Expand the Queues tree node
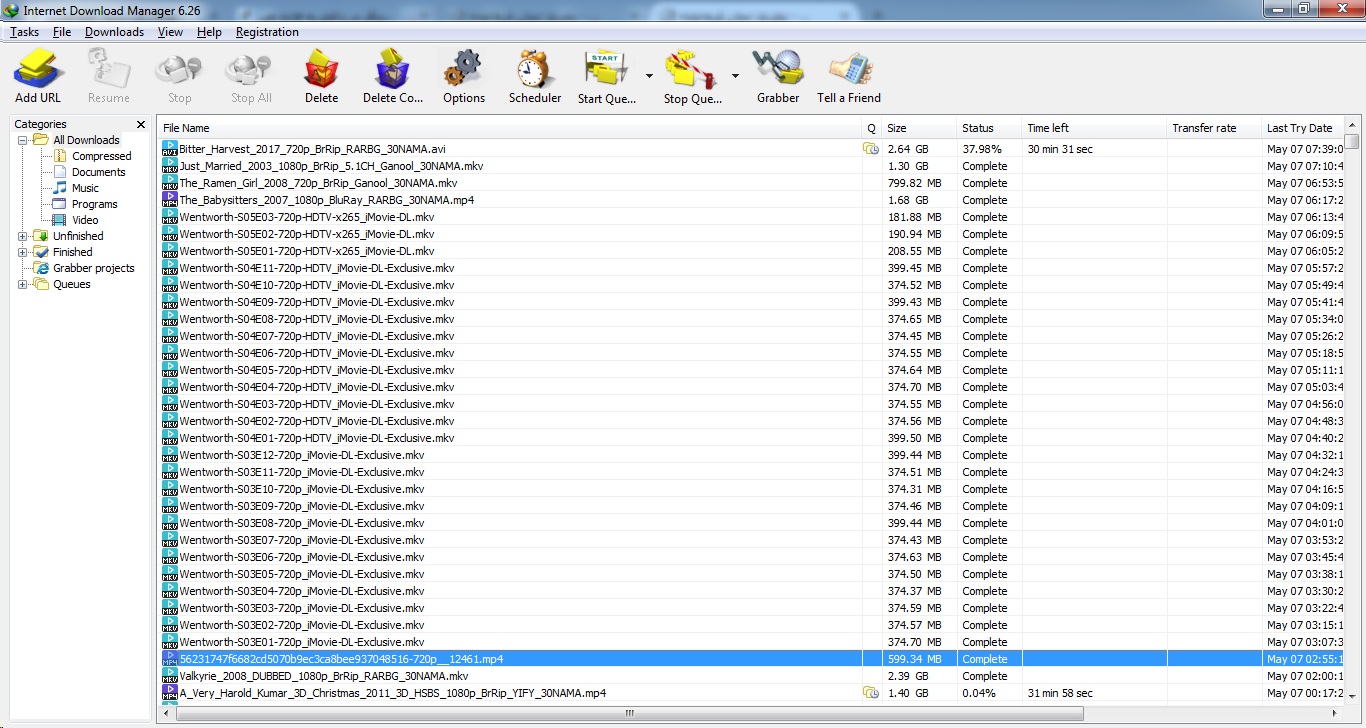 22,284
